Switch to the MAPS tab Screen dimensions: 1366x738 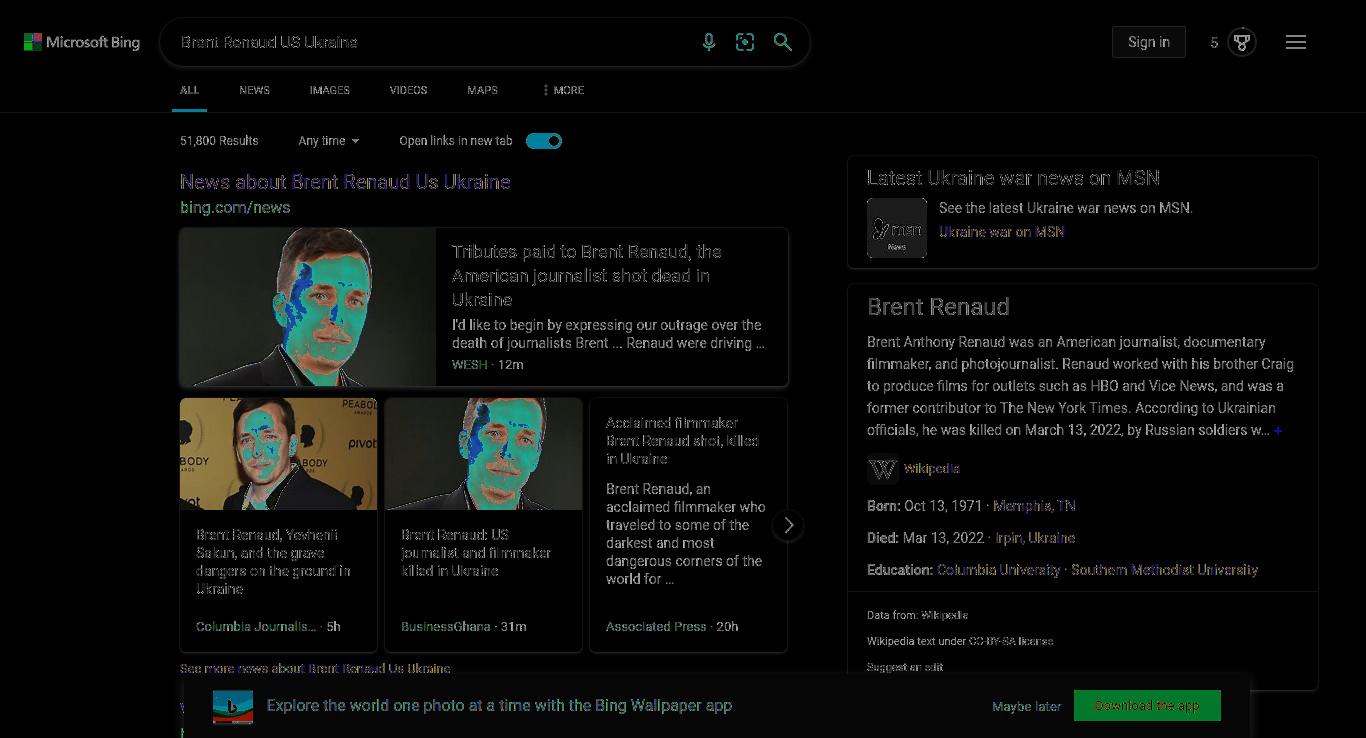[x=482, y=90]
